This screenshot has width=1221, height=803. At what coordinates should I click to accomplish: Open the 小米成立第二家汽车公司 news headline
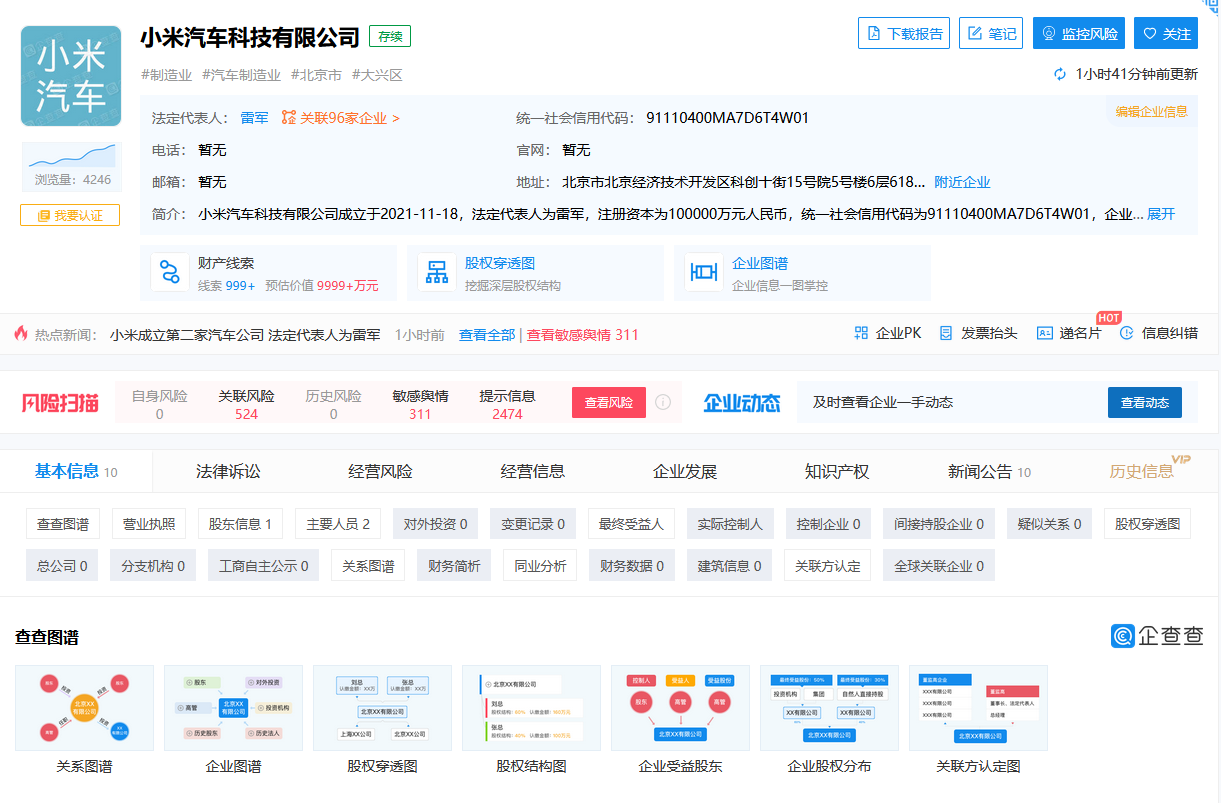pyautogui.click(x=245, y=334)
